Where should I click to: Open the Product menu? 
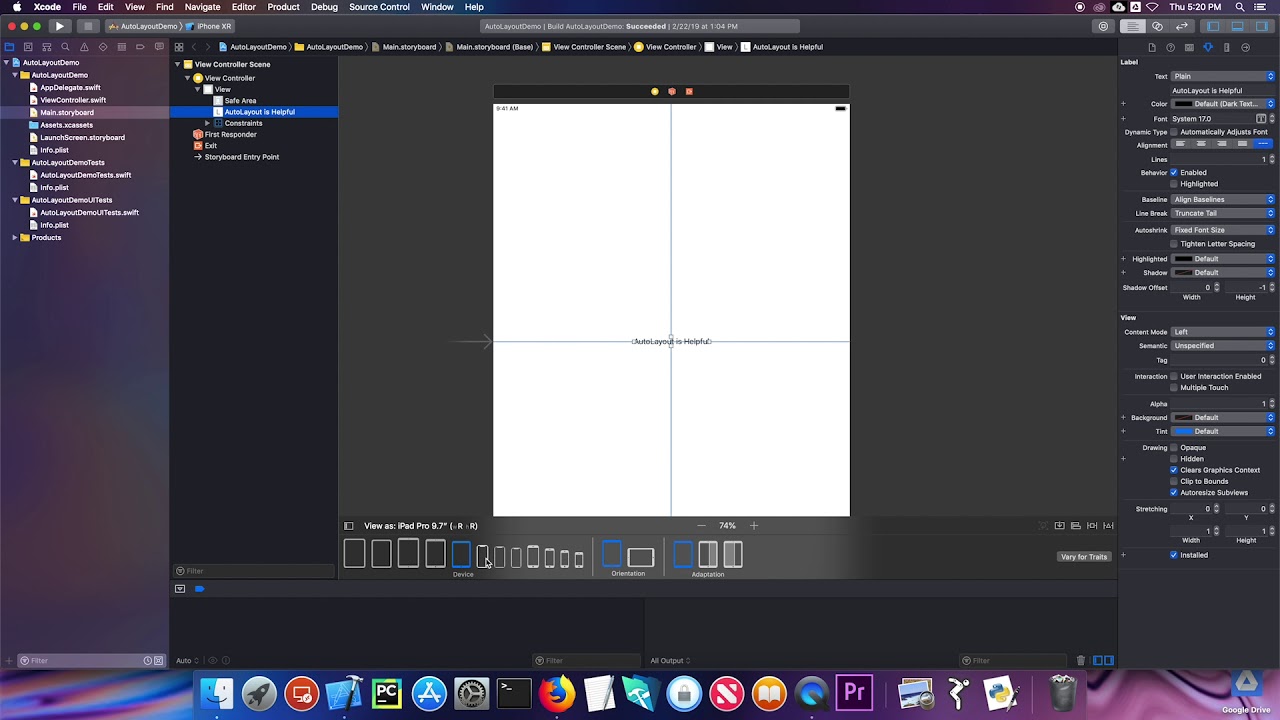click(x=283, y=7)
